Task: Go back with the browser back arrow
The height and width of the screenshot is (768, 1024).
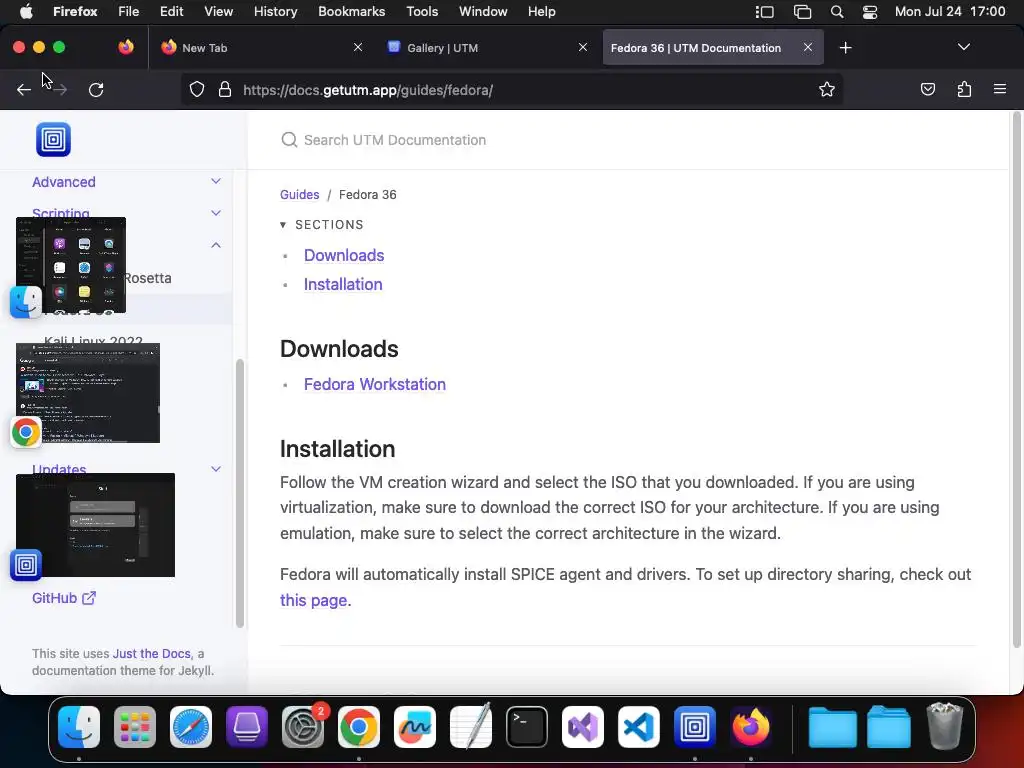Action: pos(24,89)
